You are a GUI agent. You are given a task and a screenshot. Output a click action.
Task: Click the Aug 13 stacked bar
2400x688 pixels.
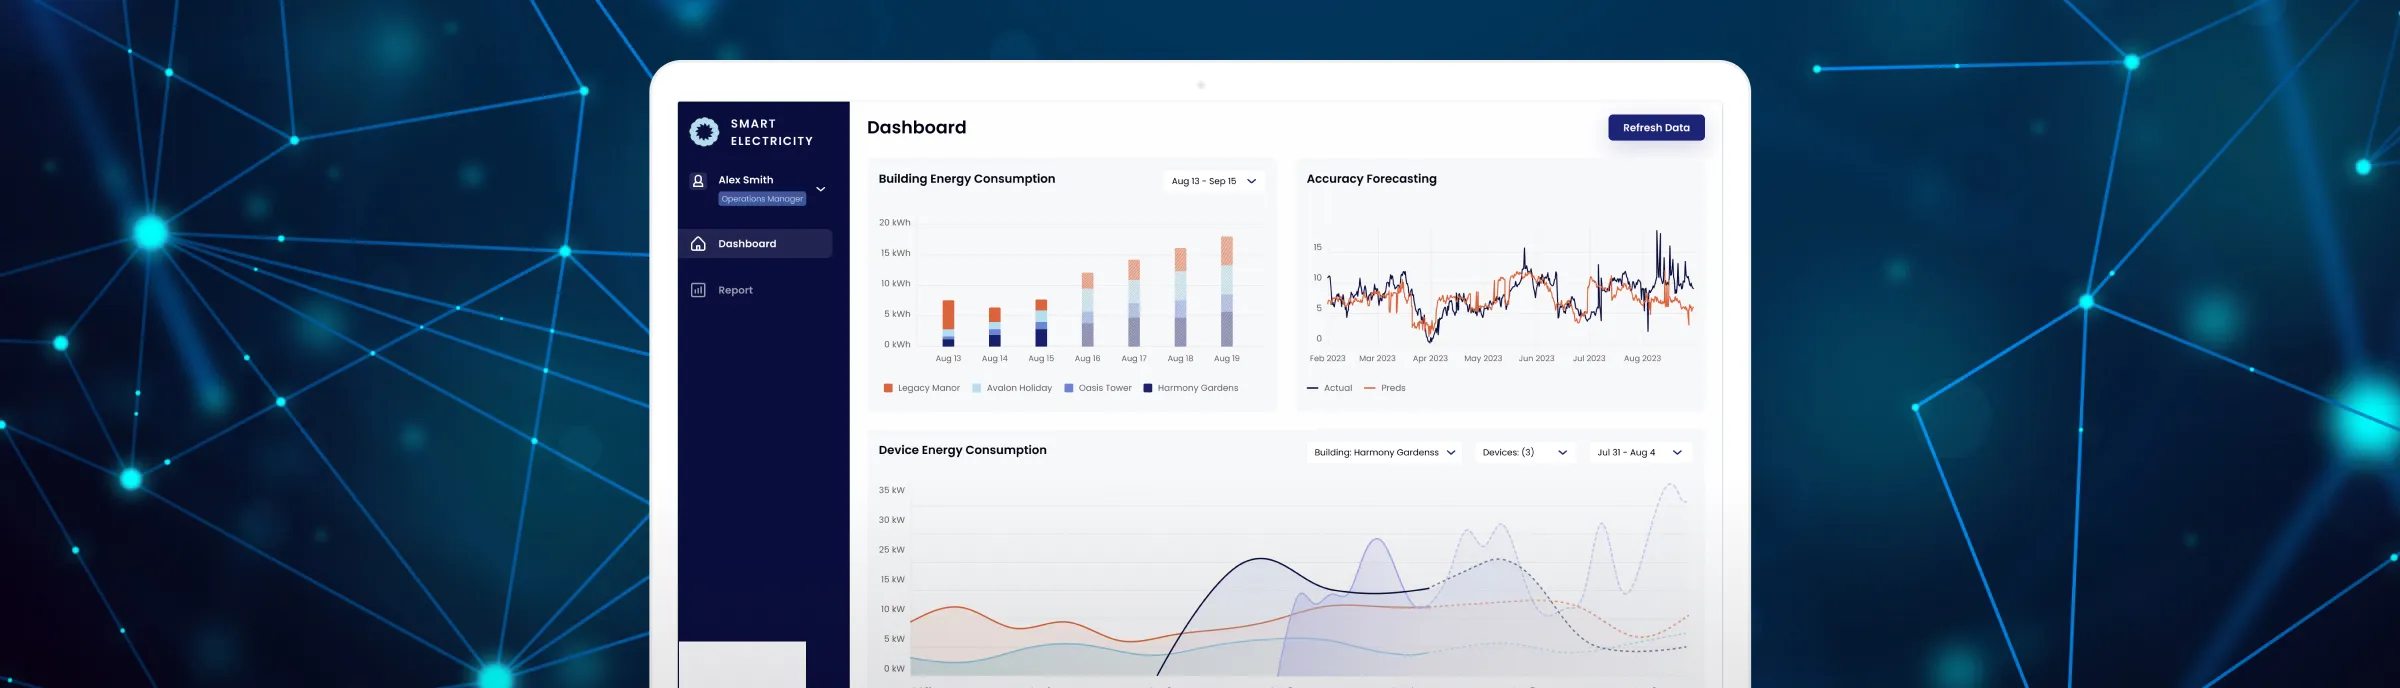click(948, 323)
